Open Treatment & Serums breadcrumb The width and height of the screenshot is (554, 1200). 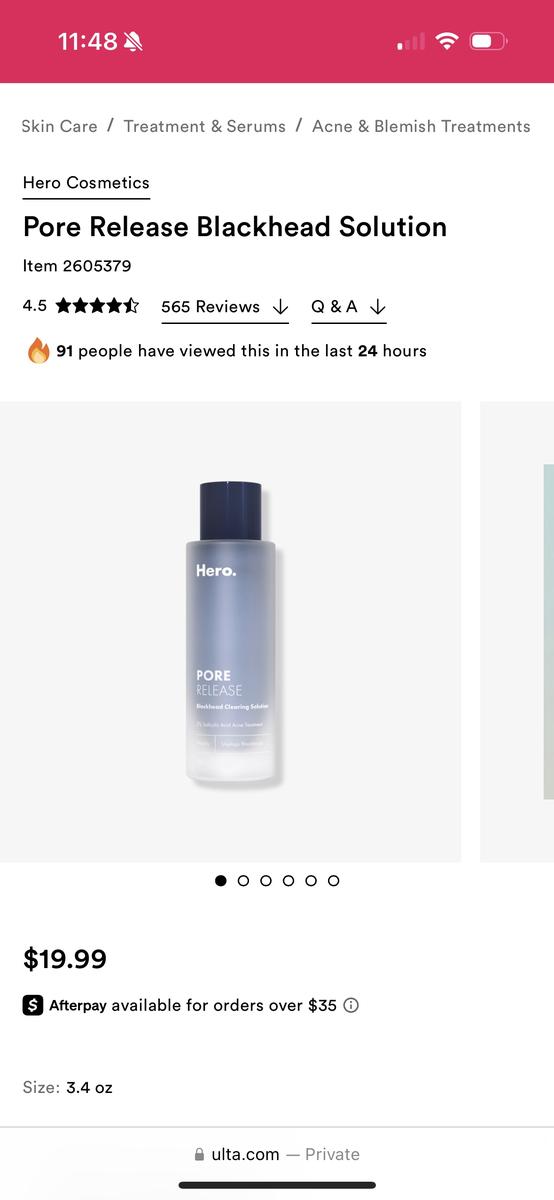(205, 126)
